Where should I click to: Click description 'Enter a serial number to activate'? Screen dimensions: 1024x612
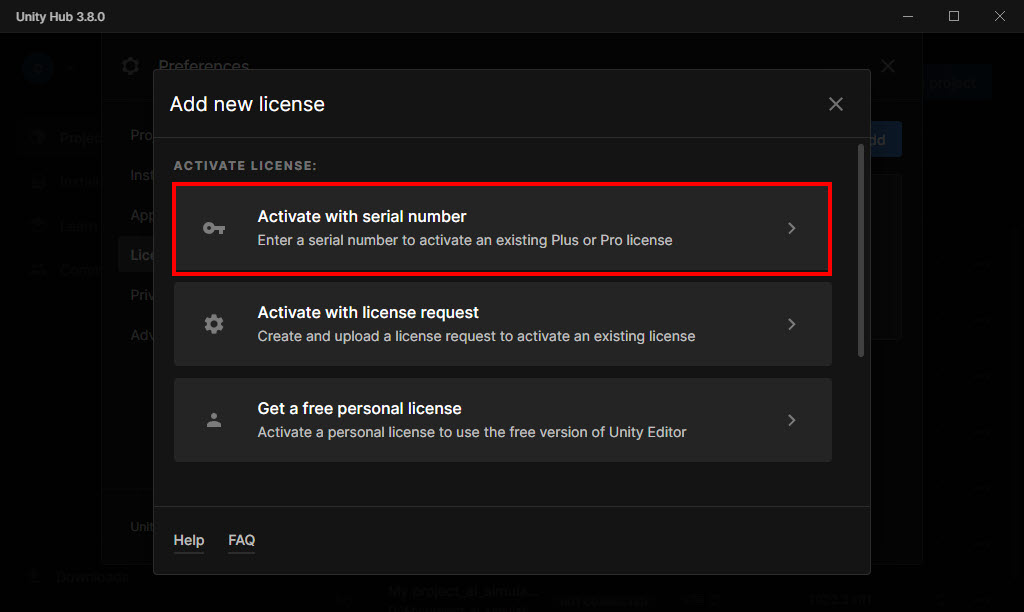(464, 240)
